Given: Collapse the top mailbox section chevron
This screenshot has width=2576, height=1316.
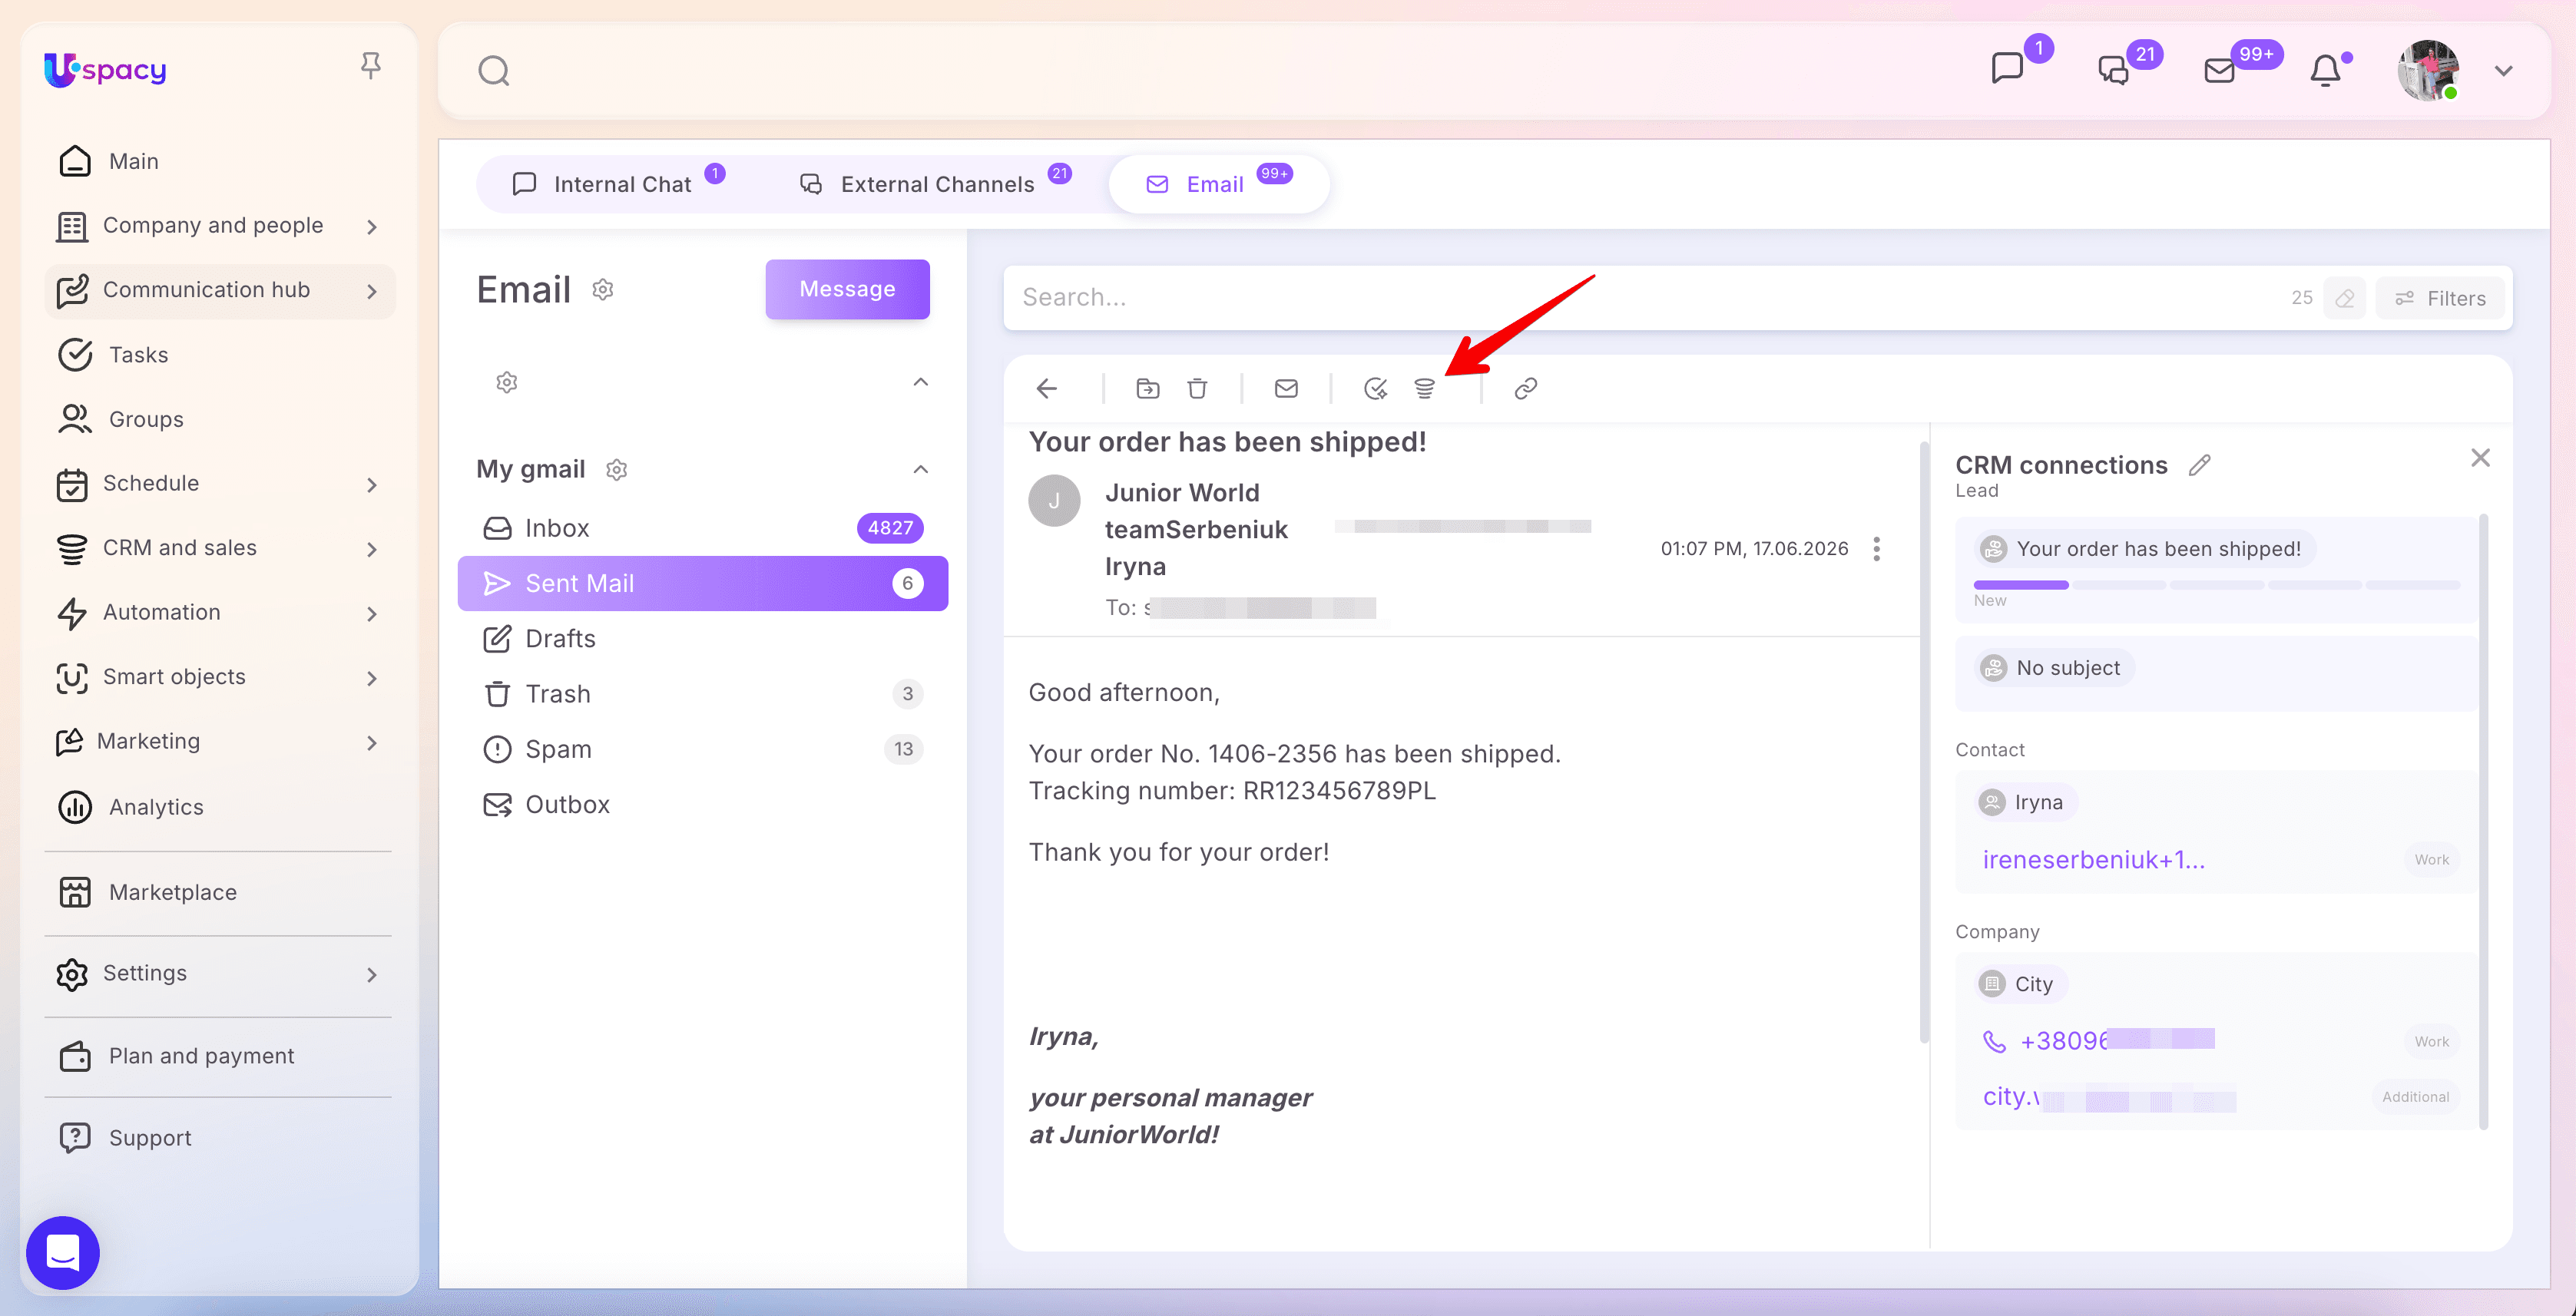Looking at the screenshot, I should coord(921,382).
